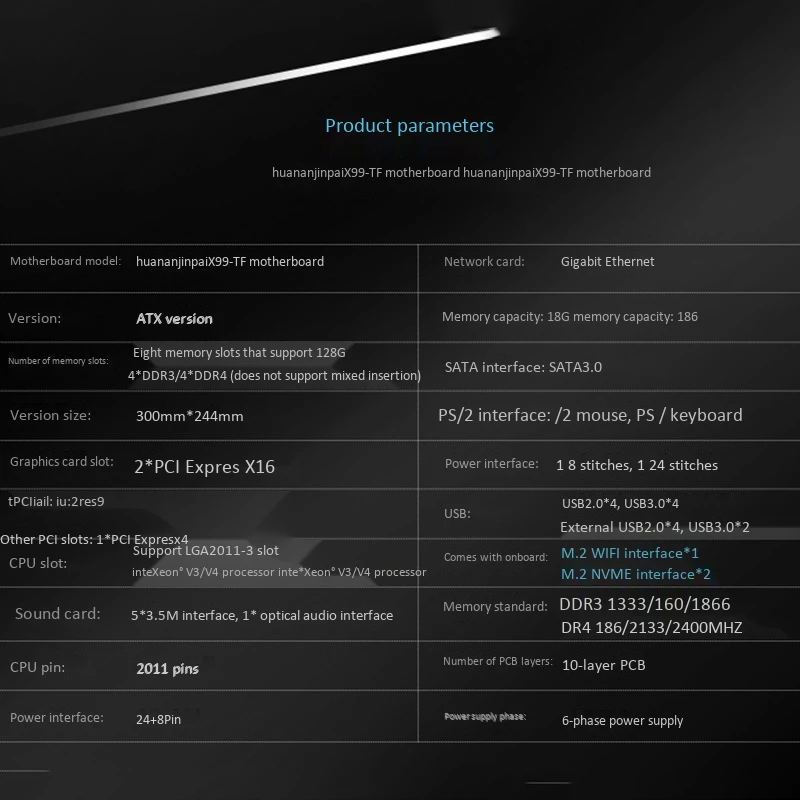The height and width of the screenshot is (800, 800).
Task: Click the "Eight memory slots that support 128G" text
Action: (x=239, y=353)
